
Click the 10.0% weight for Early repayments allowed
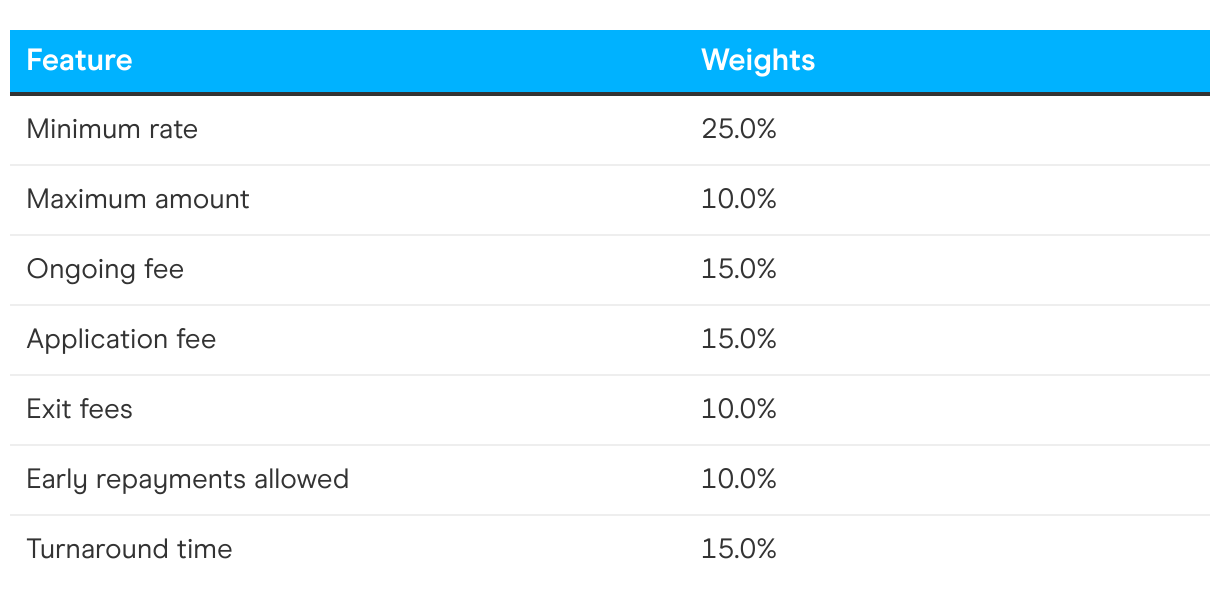[x=739, y=479]
